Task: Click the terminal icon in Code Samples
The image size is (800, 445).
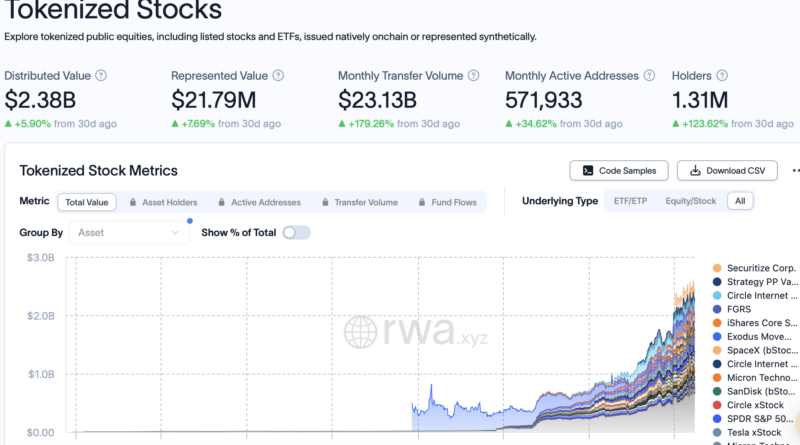Action: pyautogui.click(x=588, y=170)
